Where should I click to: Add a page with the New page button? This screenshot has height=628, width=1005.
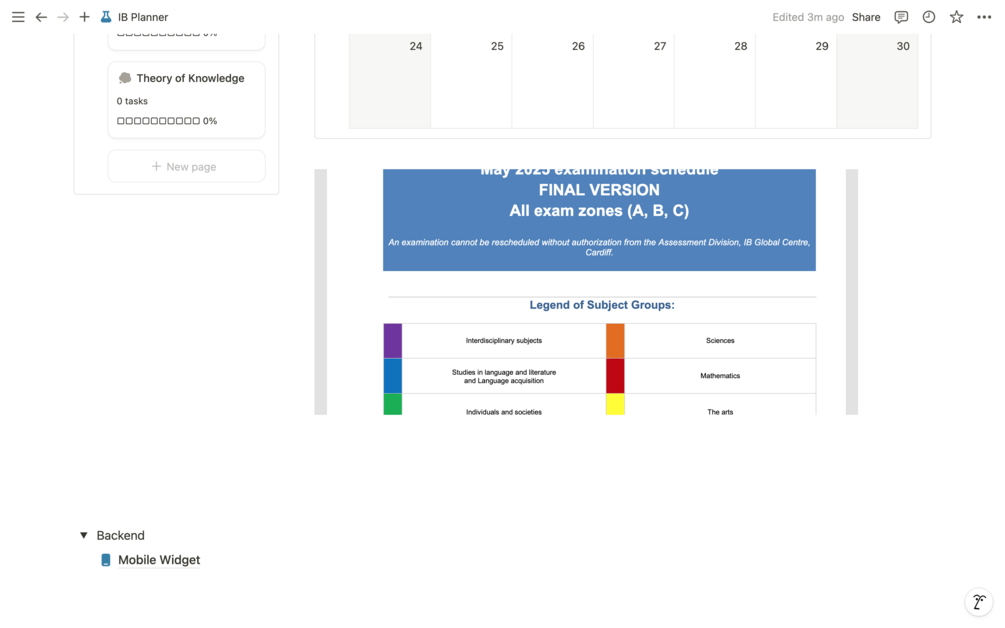[x=186, y=165]
